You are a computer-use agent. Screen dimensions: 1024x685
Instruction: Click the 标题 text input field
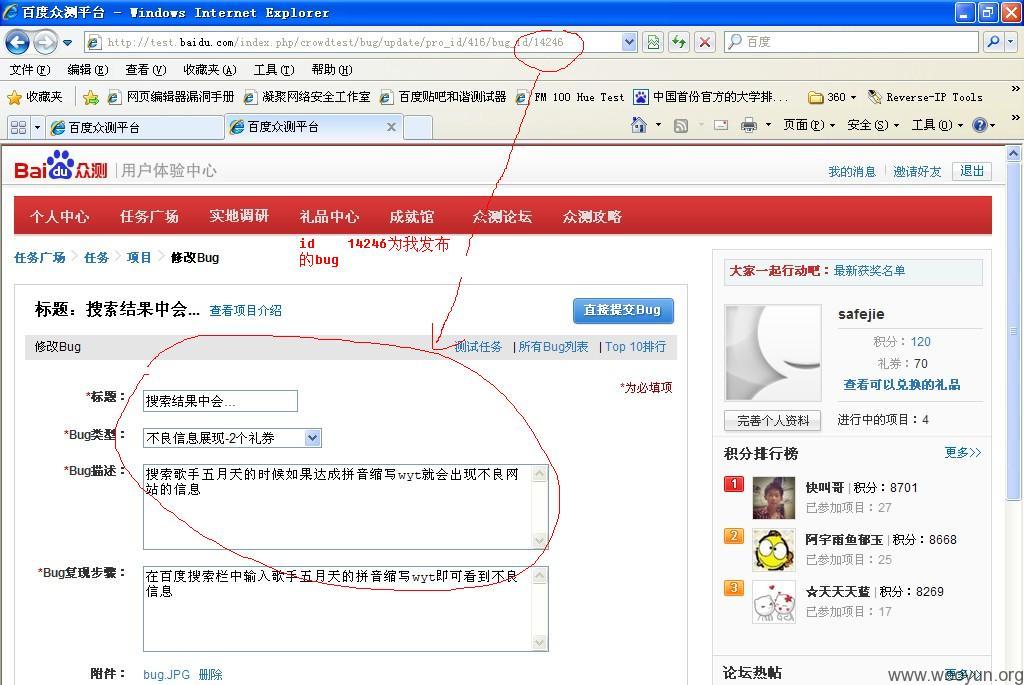[220, 401]
